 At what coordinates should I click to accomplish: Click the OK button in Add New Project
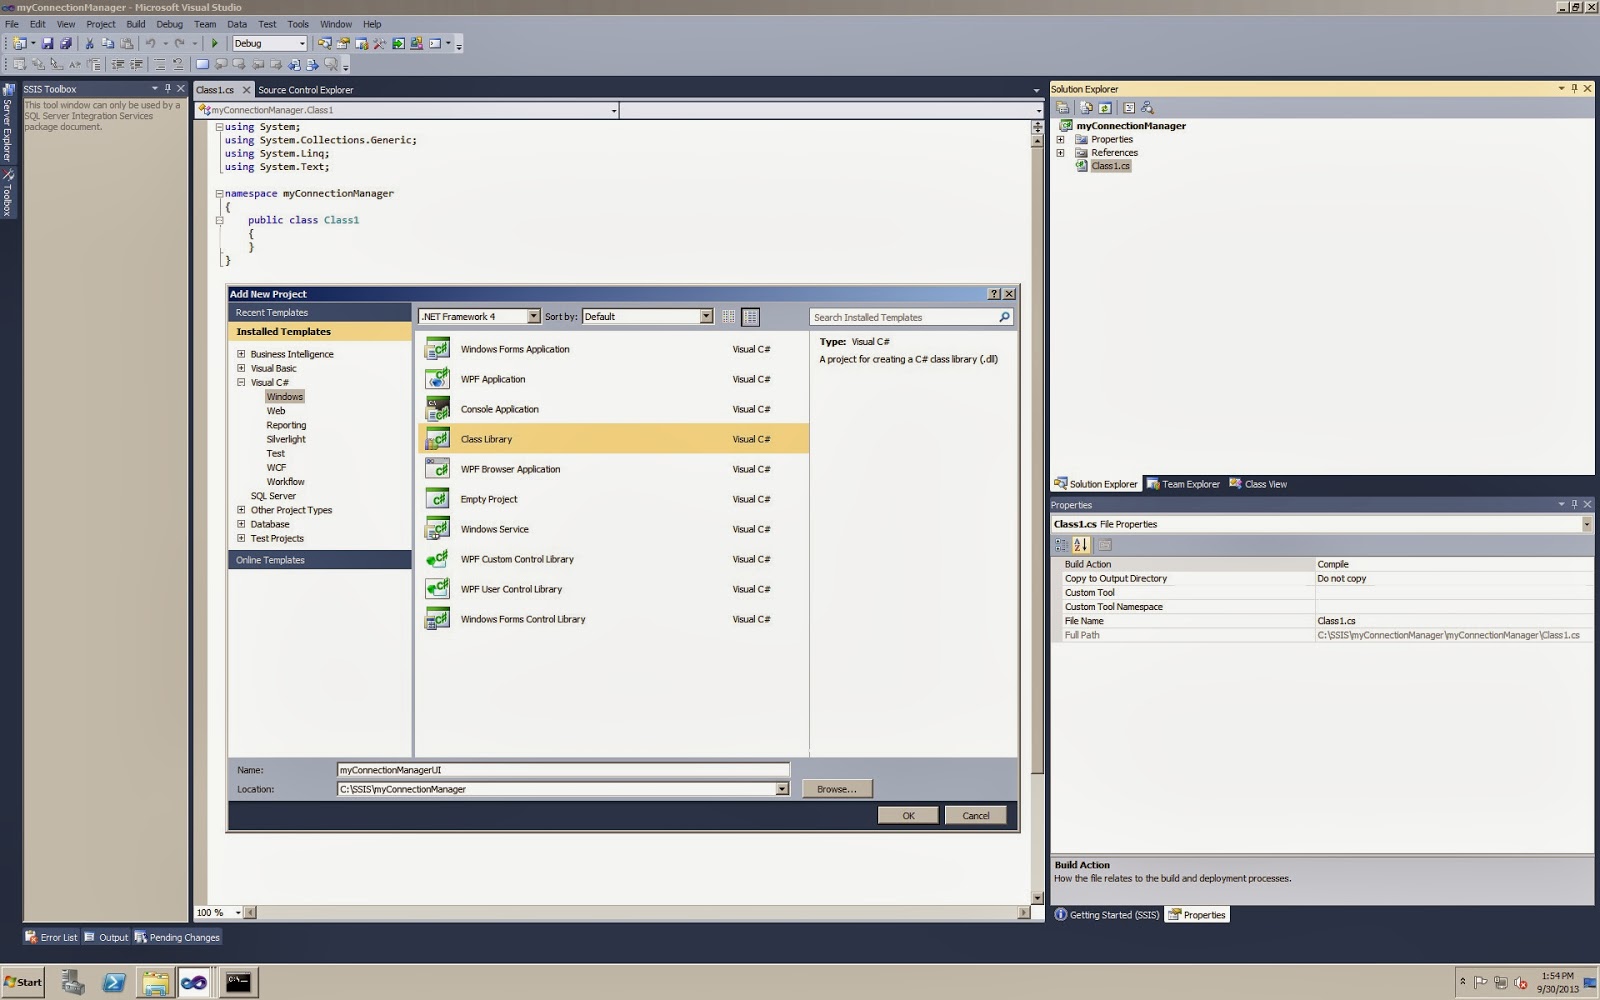(907, 815)
